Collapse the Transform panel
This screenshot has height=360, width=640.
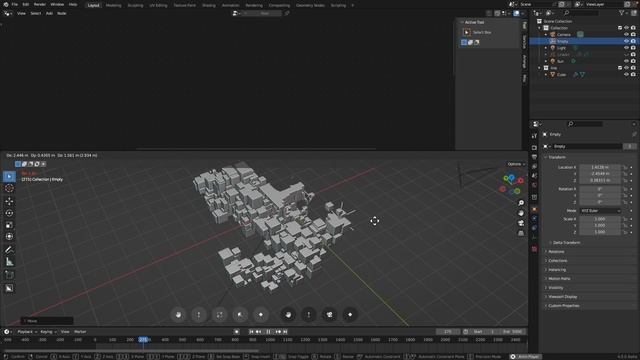pyautogui.click(x=556, y=157)
